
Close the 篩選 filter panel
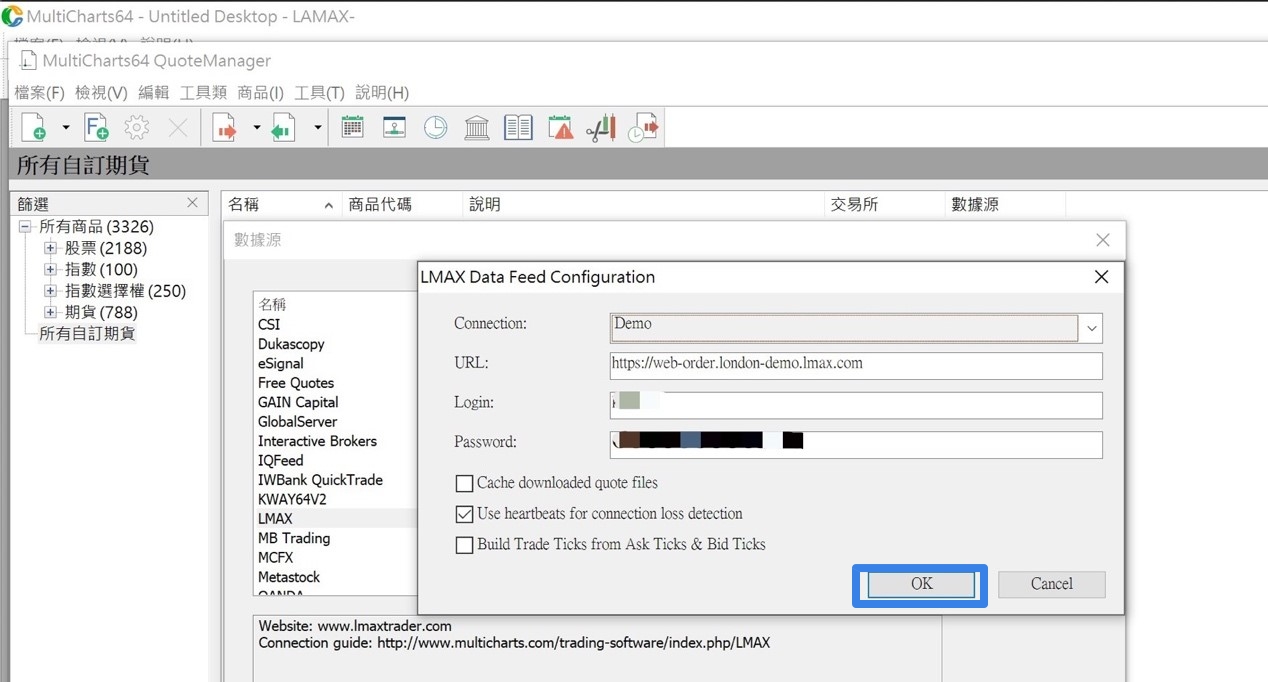pyautogui.click(x=192, y=203)
